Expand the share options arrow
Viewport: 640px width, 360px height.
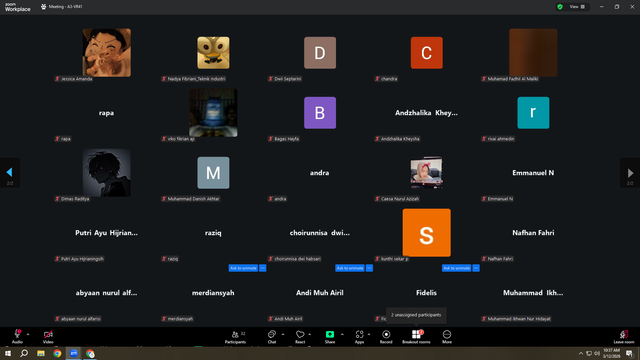click(342, 334)
